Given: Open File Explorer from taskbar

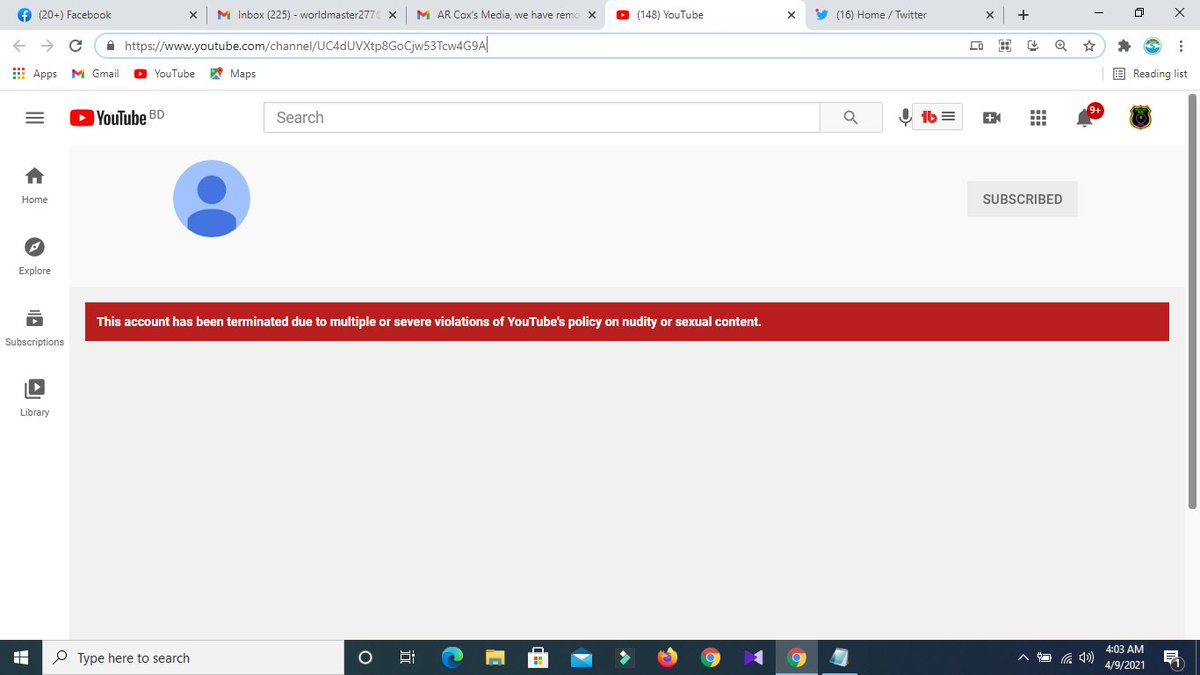Looking at the screenshot, I should point(495,657).
